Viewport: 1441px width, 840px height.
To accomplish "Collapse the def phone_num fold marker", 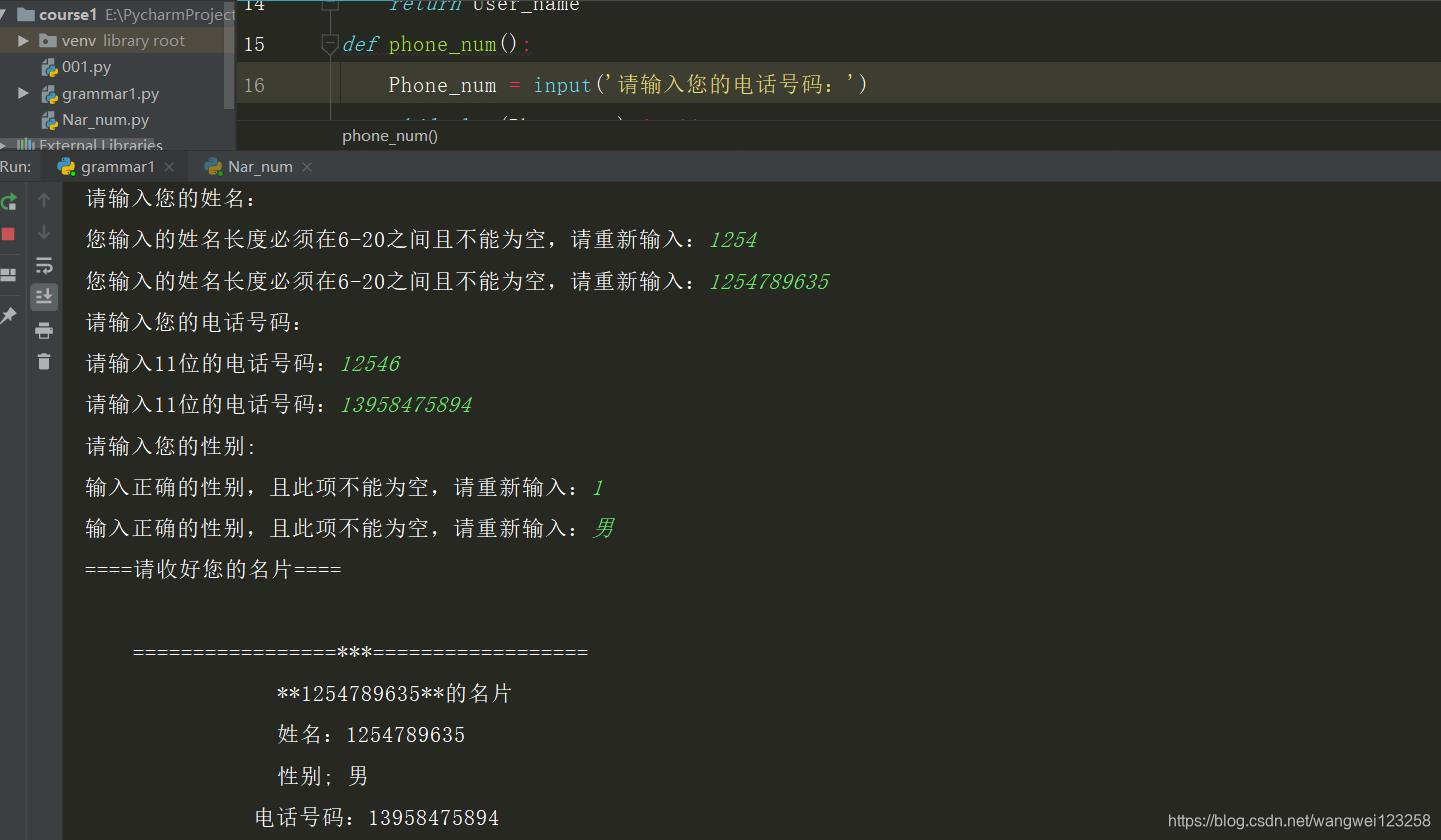I will tap(330, 44).
